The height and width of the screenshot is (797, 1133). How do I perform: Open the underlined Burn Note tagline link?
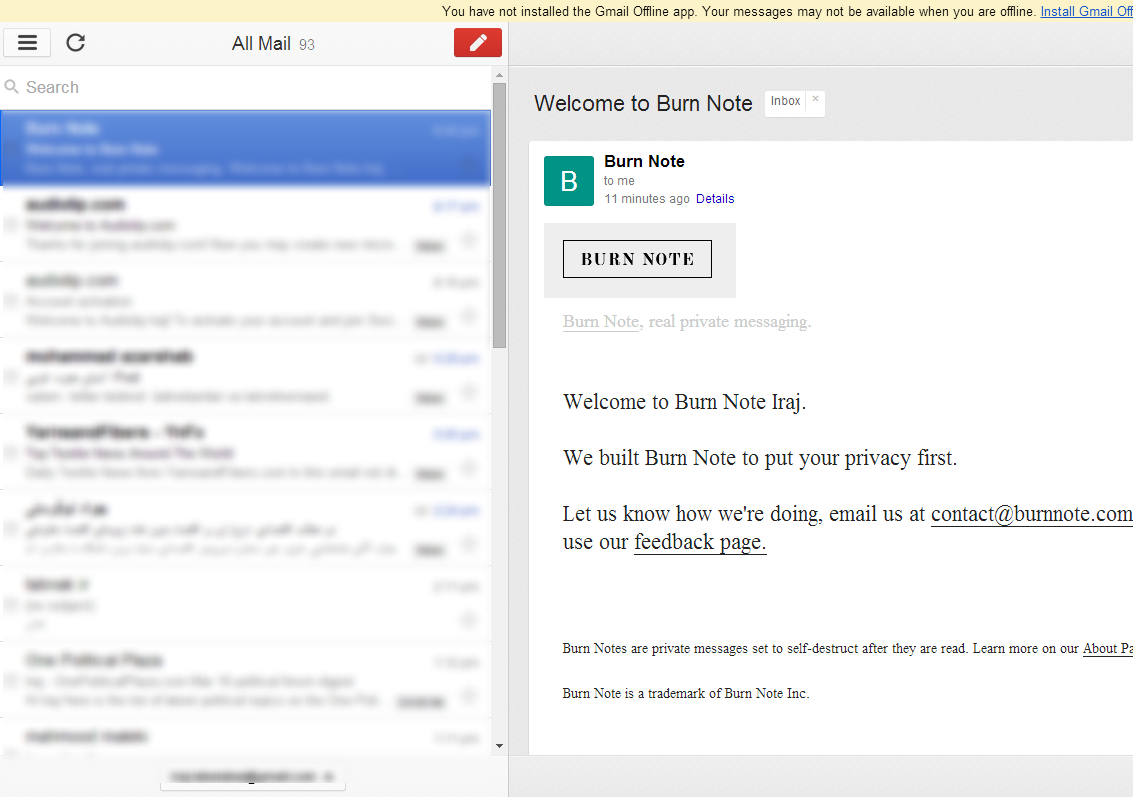point(601,322)
